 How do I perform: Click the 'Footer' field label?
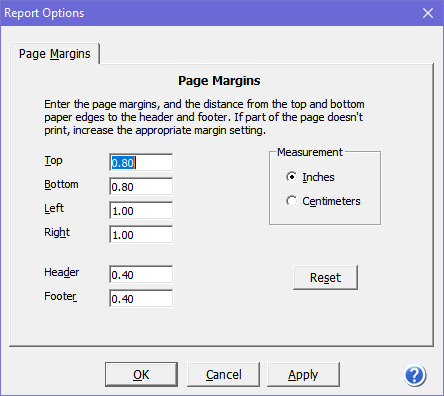tap(60, 296)
